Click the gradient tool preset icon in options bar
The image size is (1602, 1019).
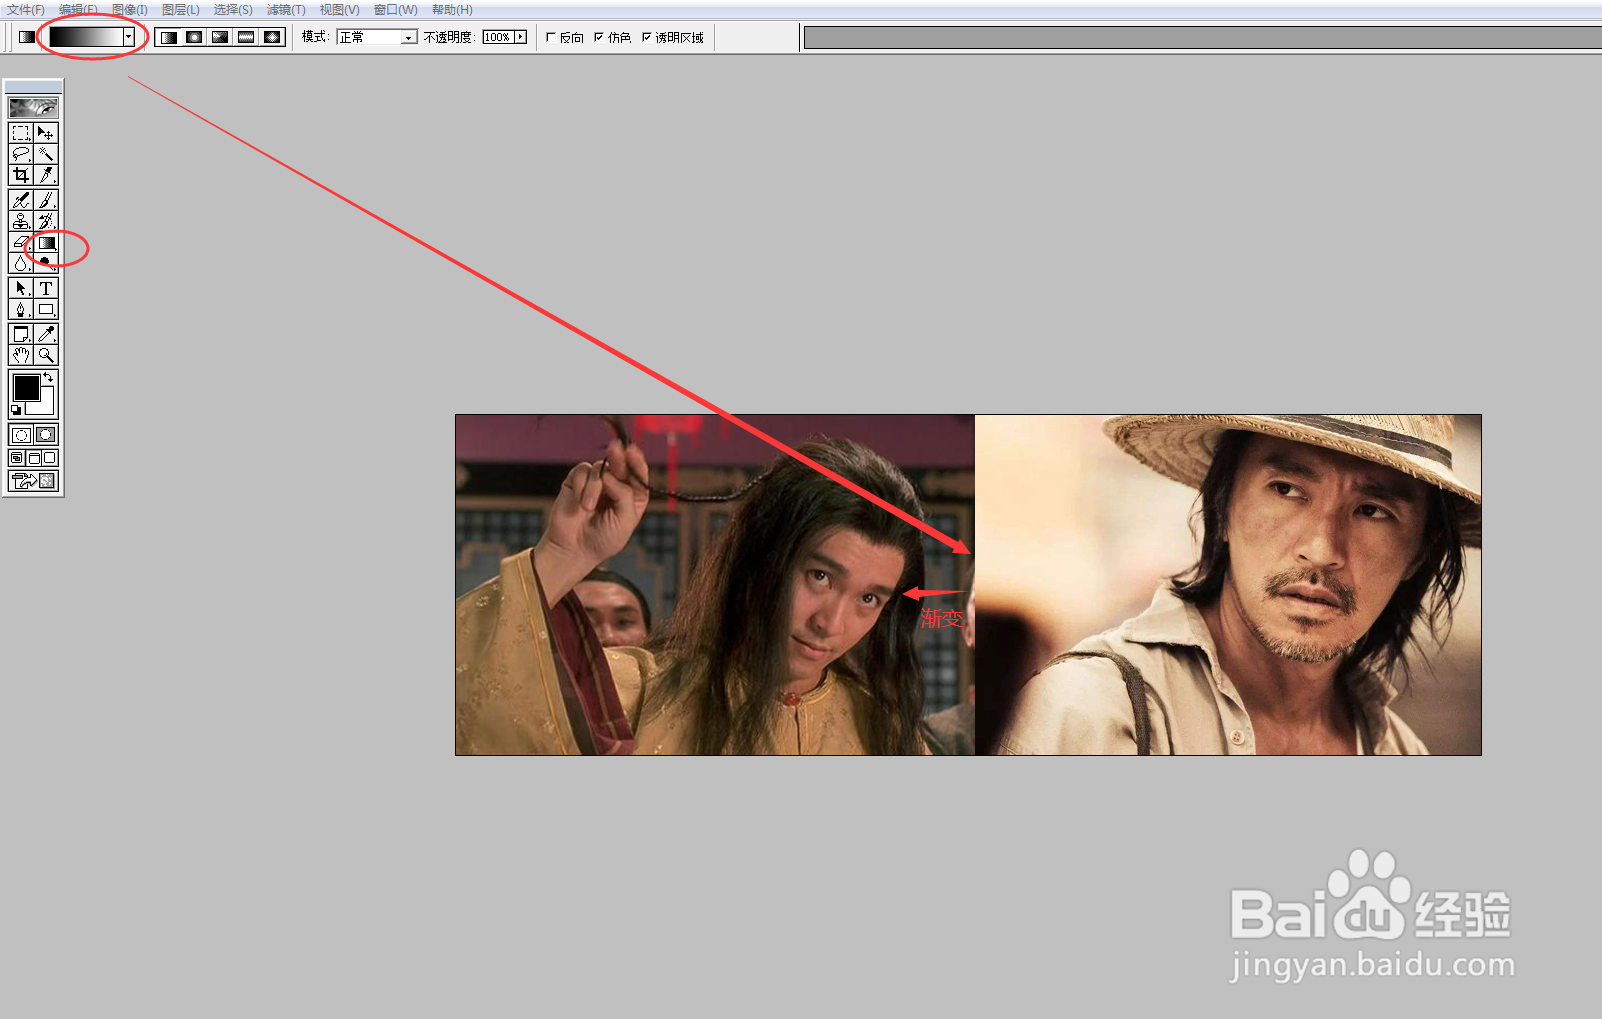point(27,37)
